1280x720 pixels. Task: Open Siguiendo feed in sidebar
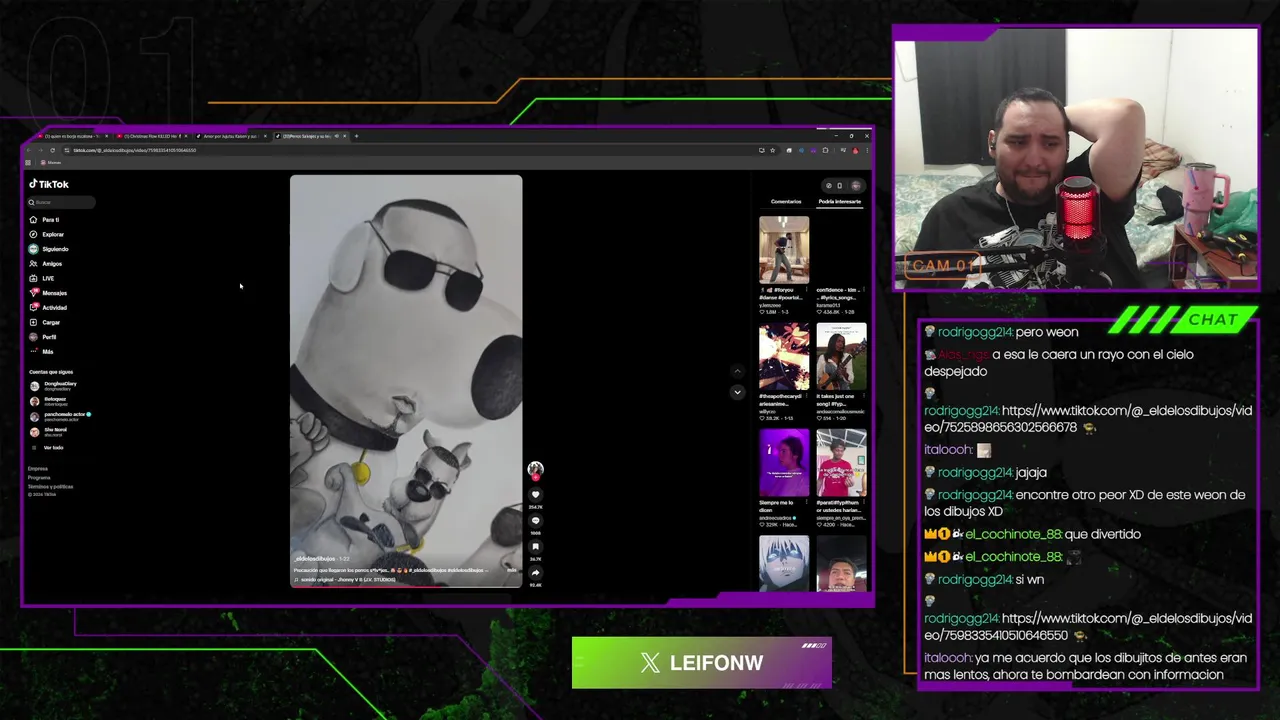click(49, 249)
